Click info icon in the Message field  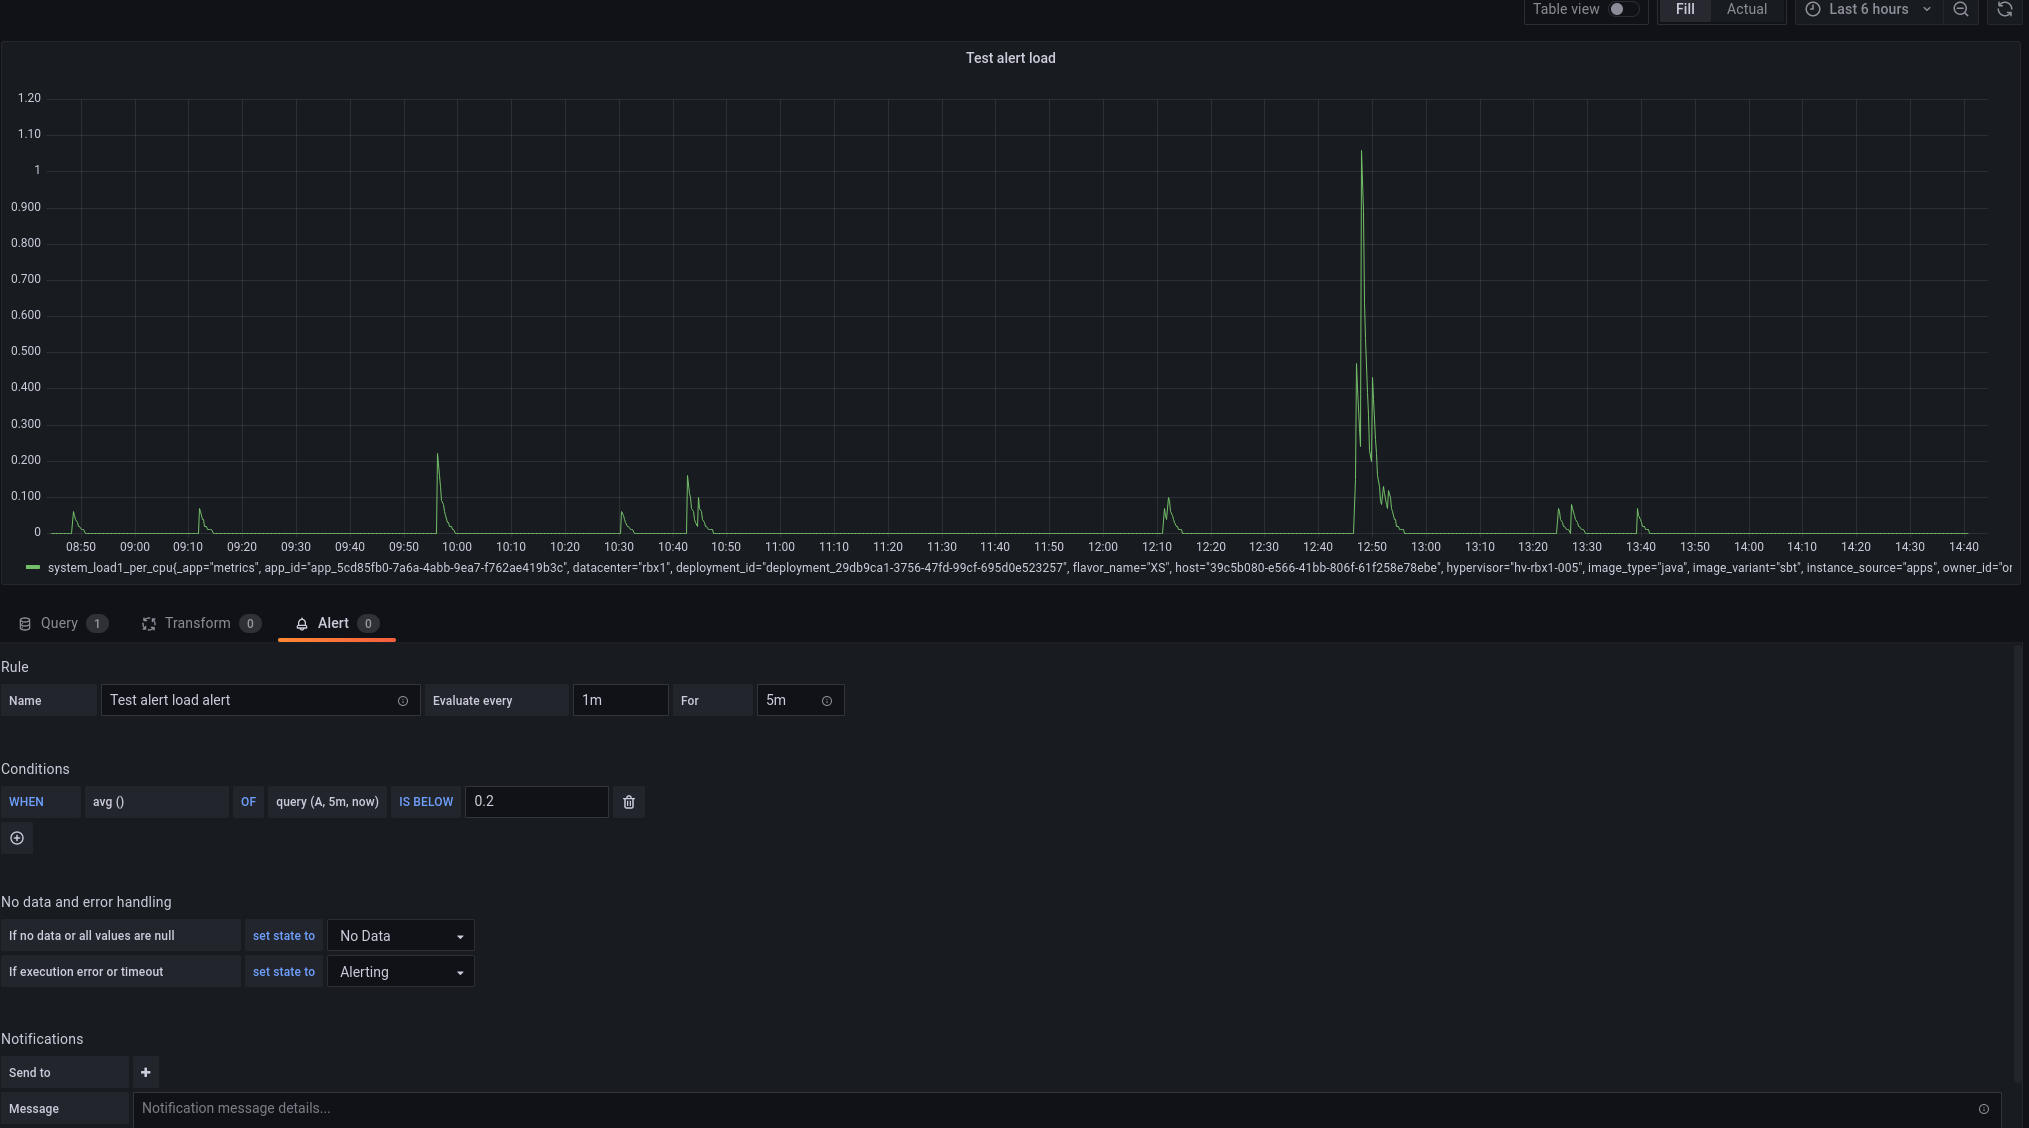(1984, 1109)
